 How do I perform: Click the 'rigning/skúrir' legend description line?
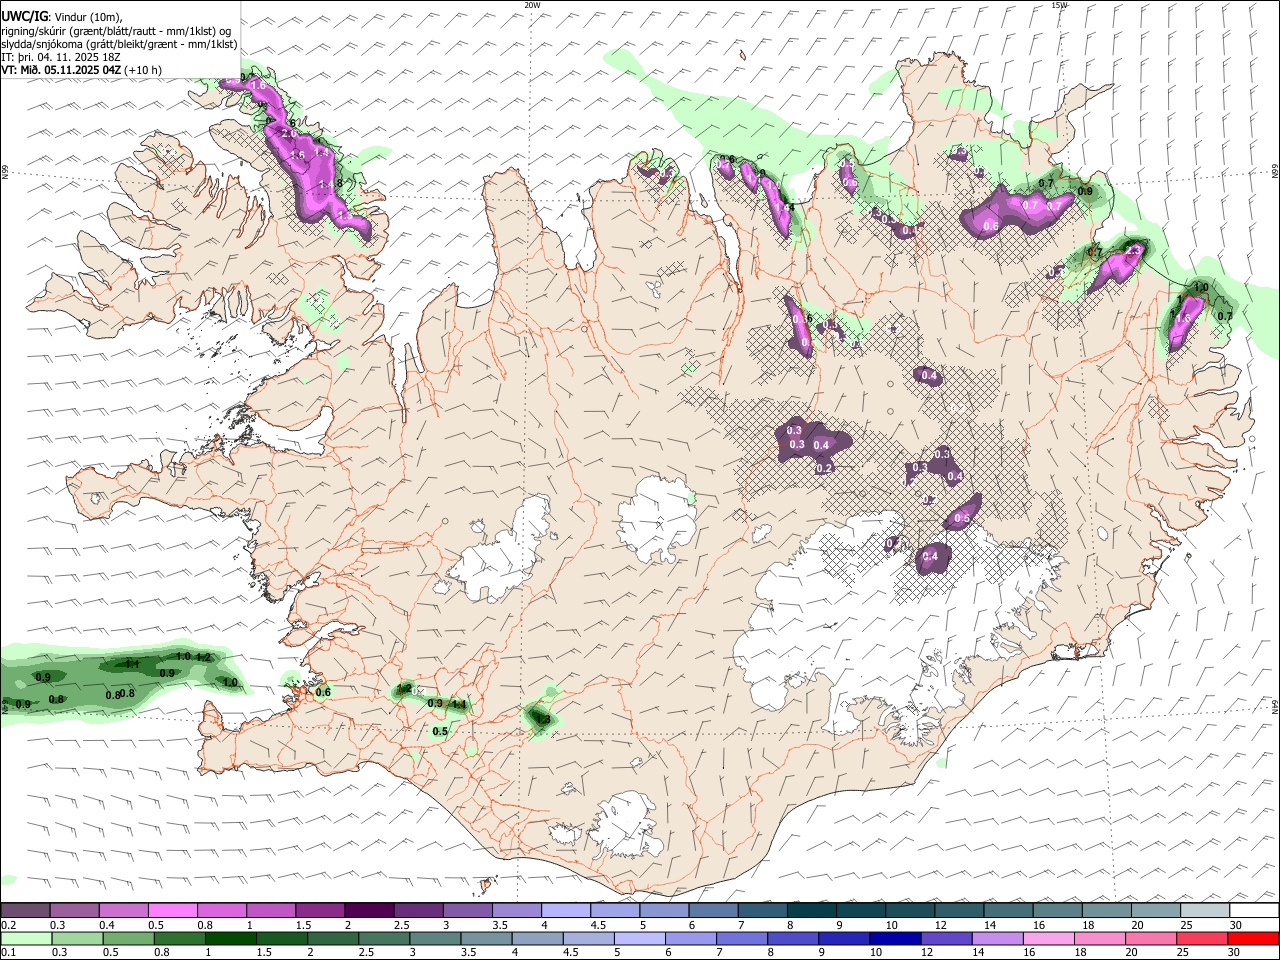[x=116, y=30]
